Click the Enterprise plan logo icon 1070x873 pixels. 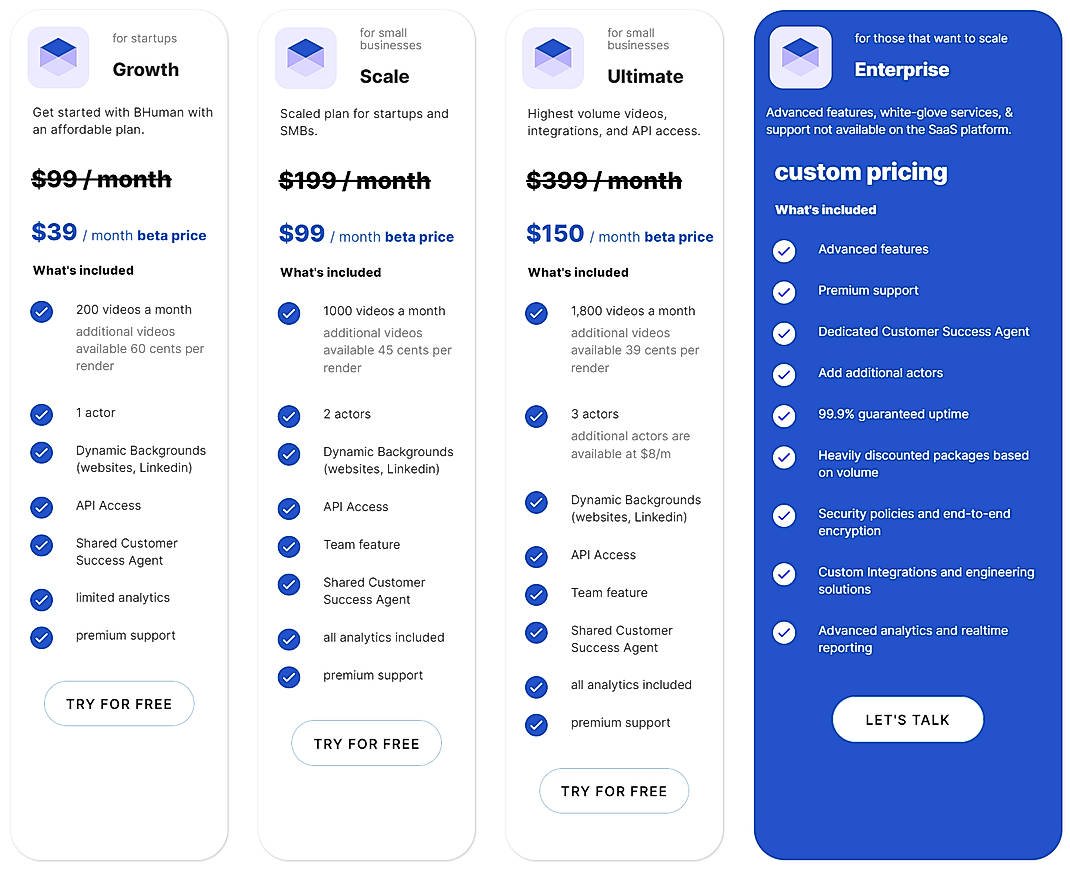tap(798, 57)
